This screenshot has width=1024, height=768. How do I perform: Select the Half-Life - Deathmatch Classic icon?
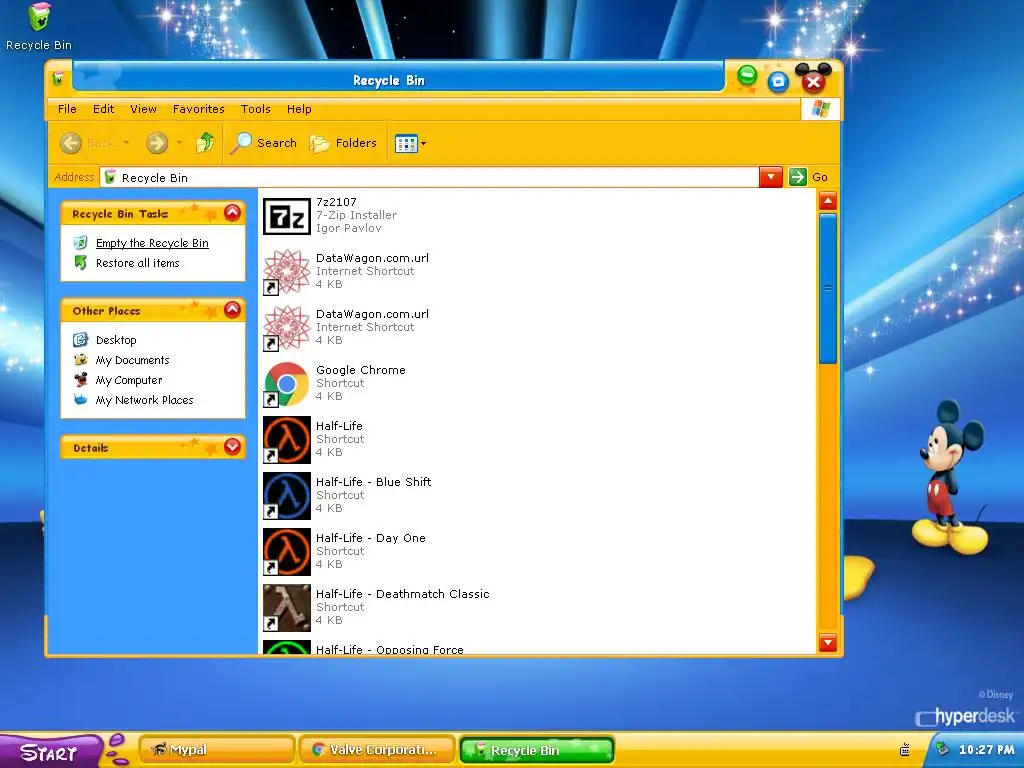(287, 608)
